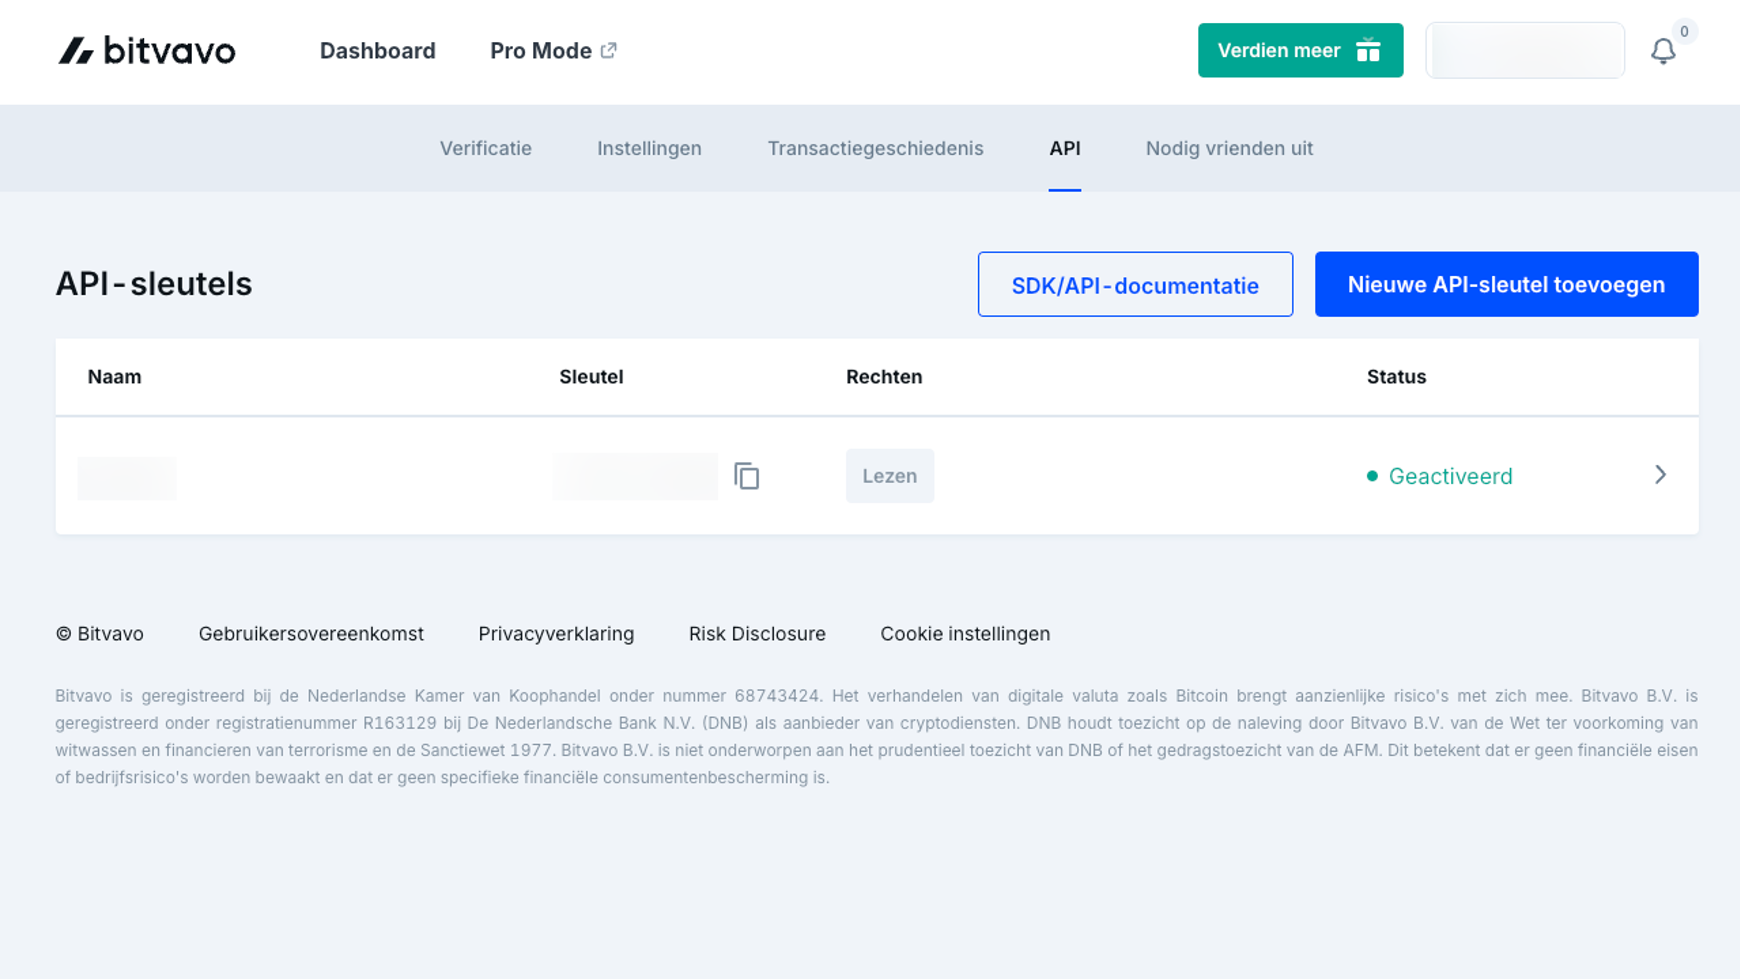Switch to the Verificatie tab
Viewport: 1740px width, 979px height.
pyautogui.click(x=485, y=148)
